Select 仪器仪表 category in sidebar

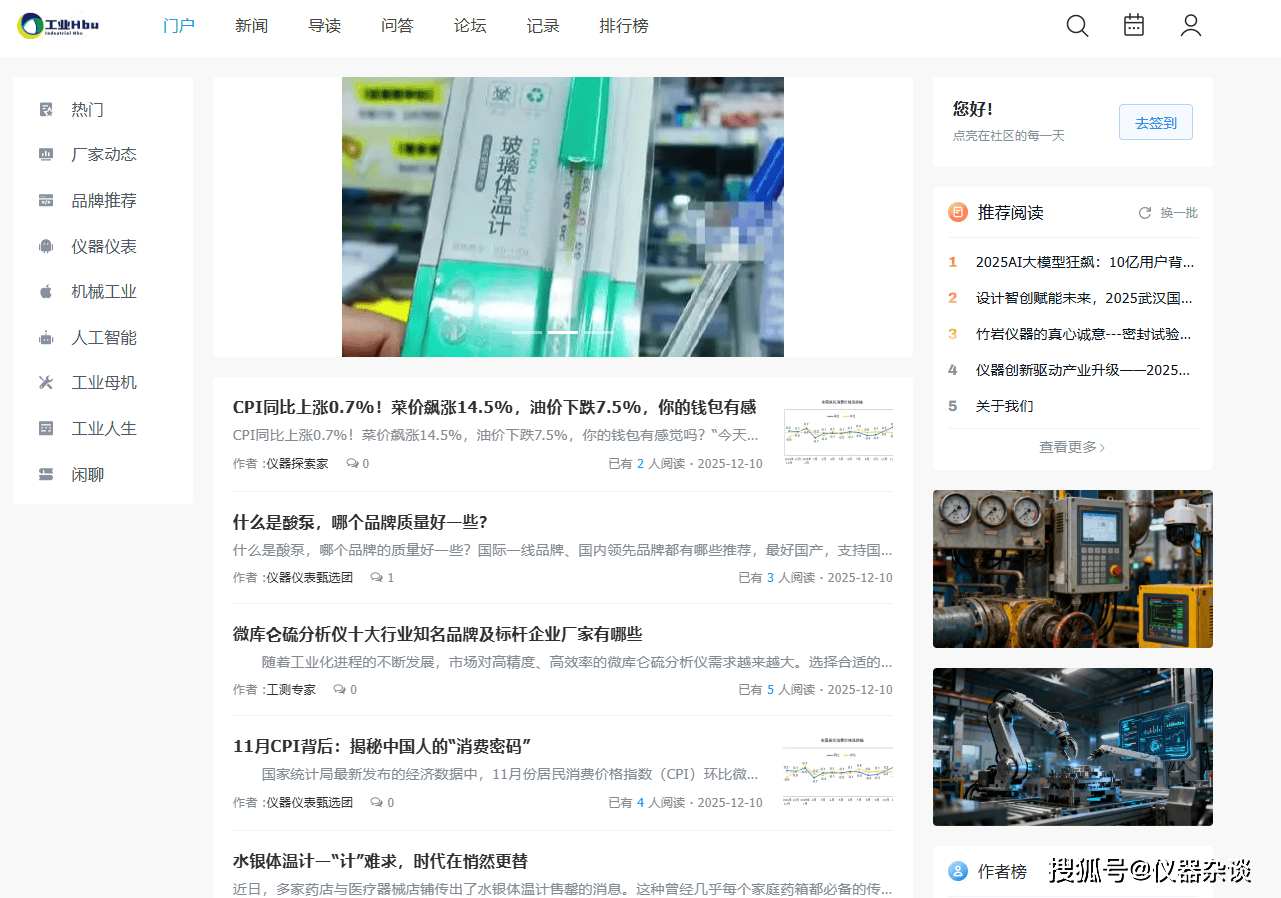[x=104, y=246]
